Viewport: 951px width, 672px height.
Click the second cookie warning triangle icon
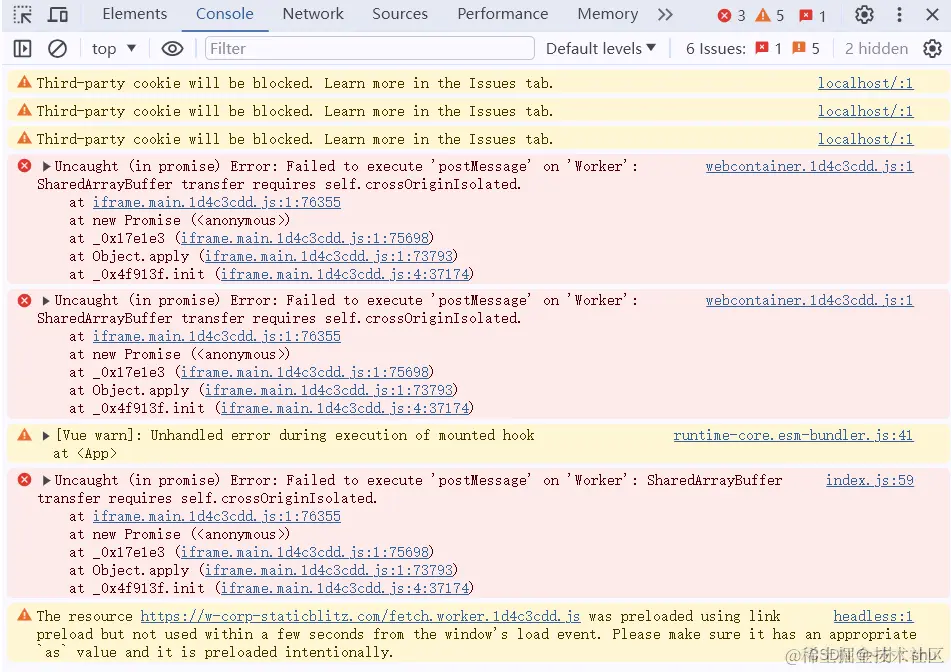tap(24, 110)
